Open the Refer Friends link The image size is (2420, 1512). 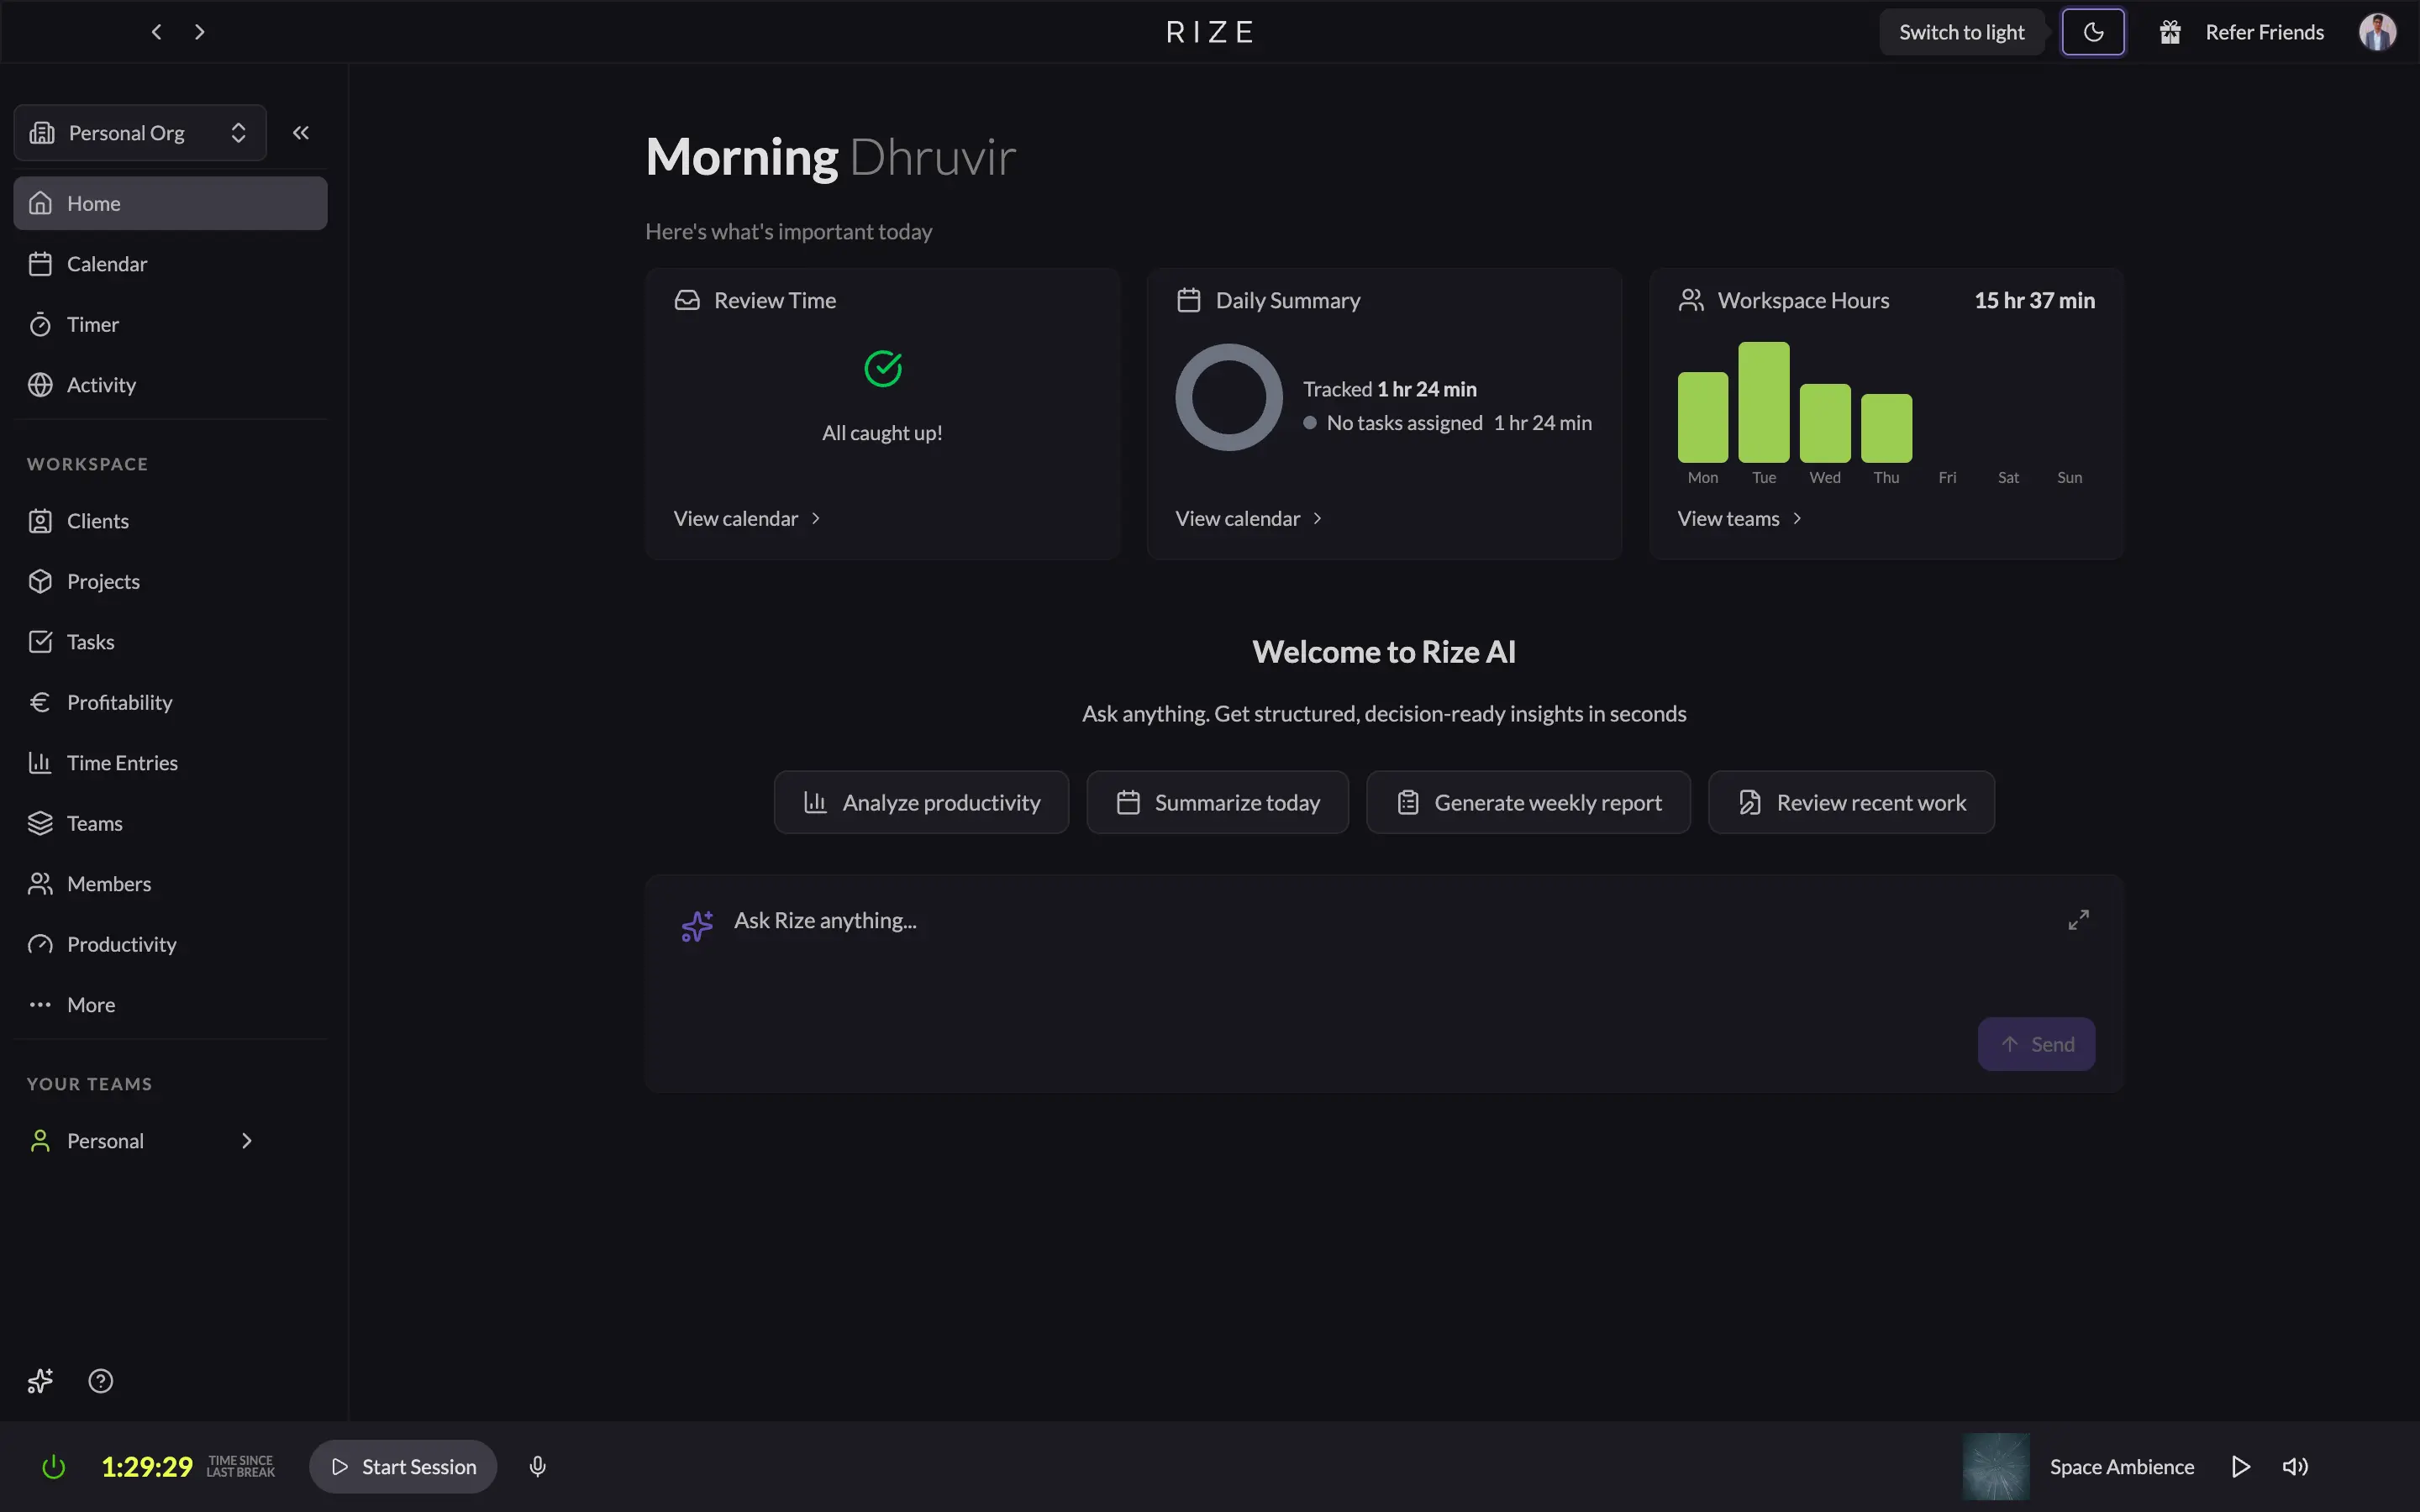2264,32
